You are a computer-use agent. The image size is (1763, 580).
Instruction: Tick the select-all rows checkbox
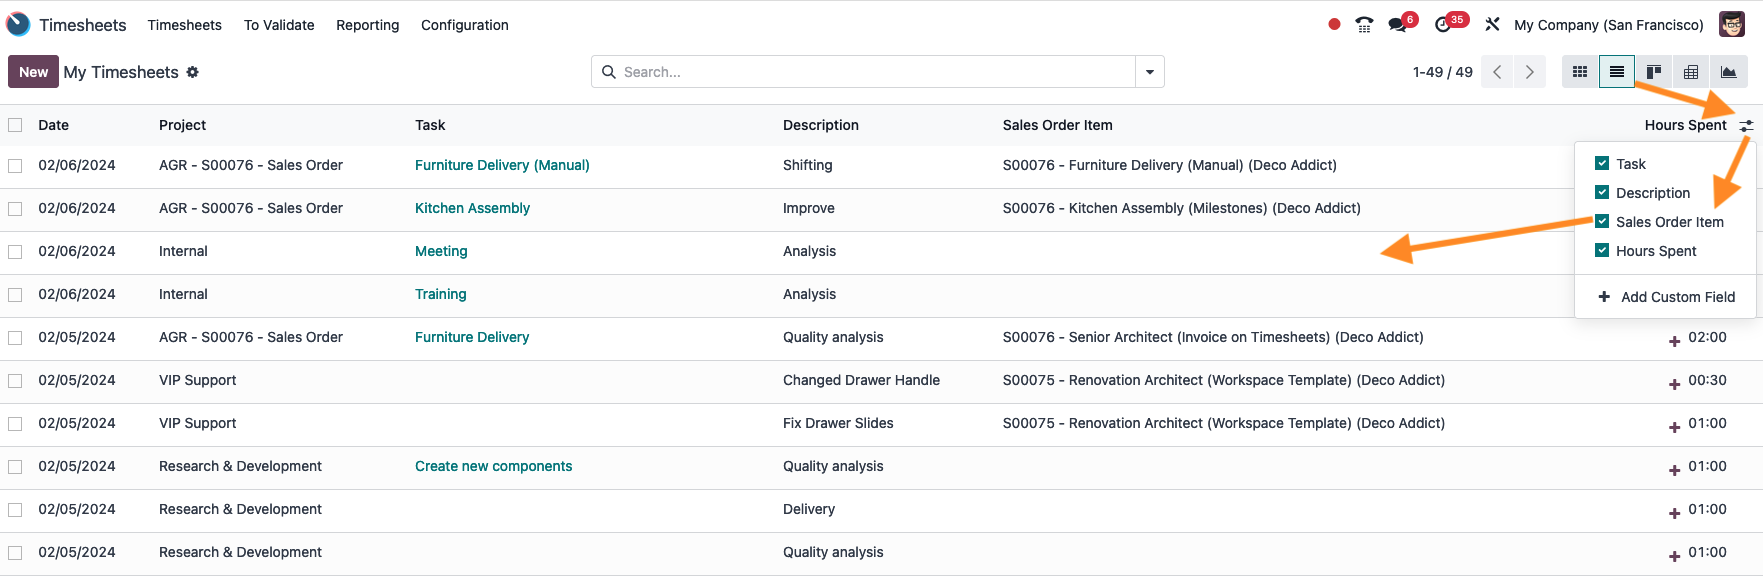pos(15,125)
